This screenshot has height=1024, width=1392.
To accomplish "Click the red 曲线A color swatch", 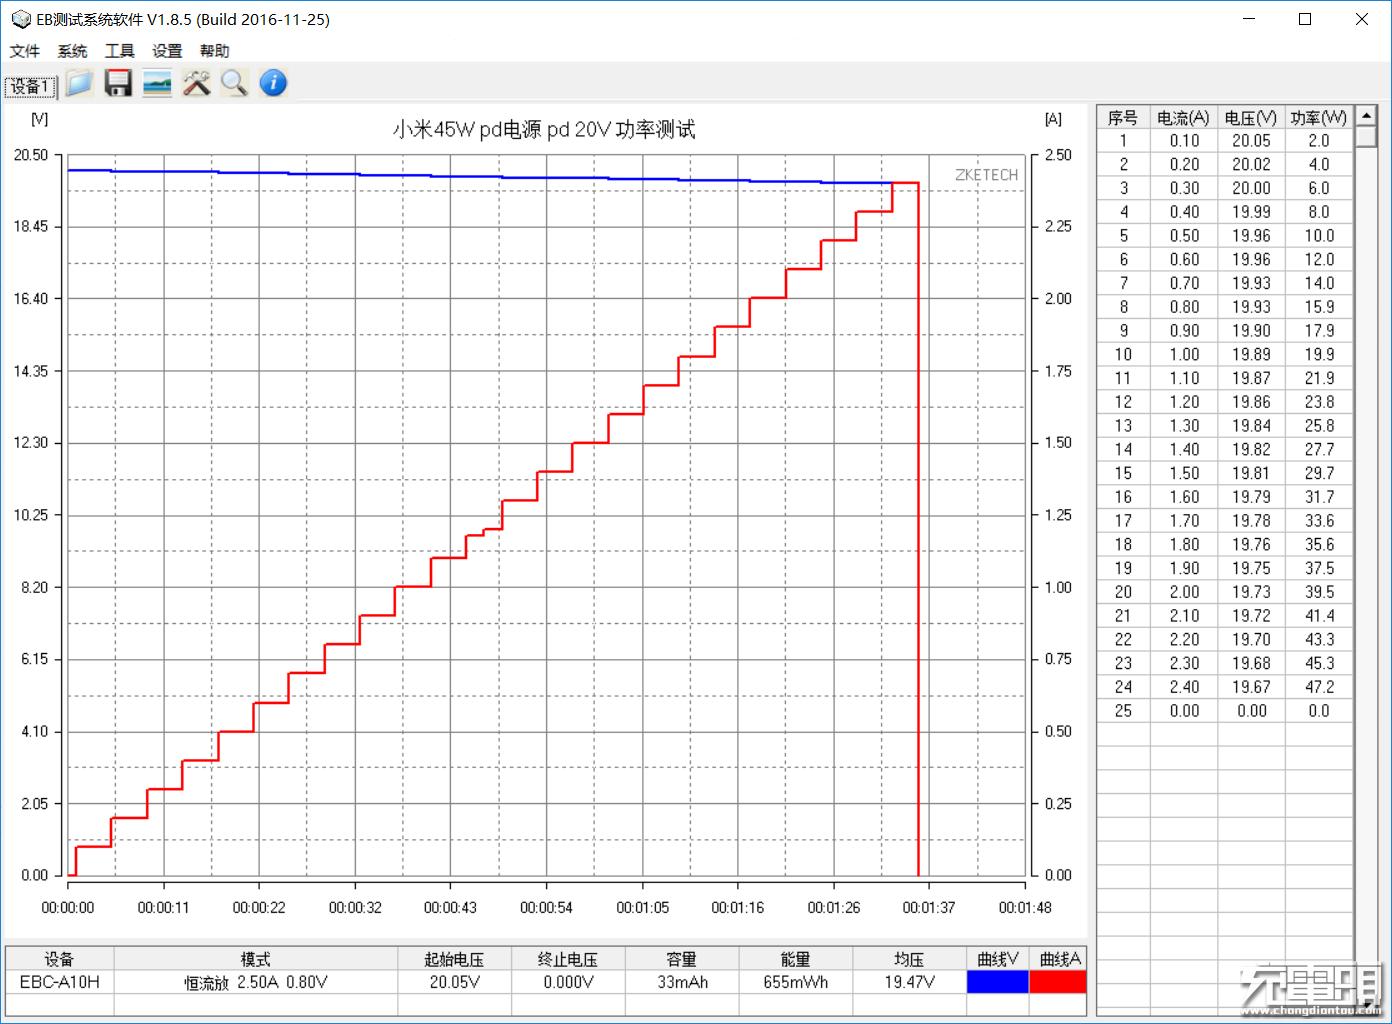I will tap(1058, 982).
